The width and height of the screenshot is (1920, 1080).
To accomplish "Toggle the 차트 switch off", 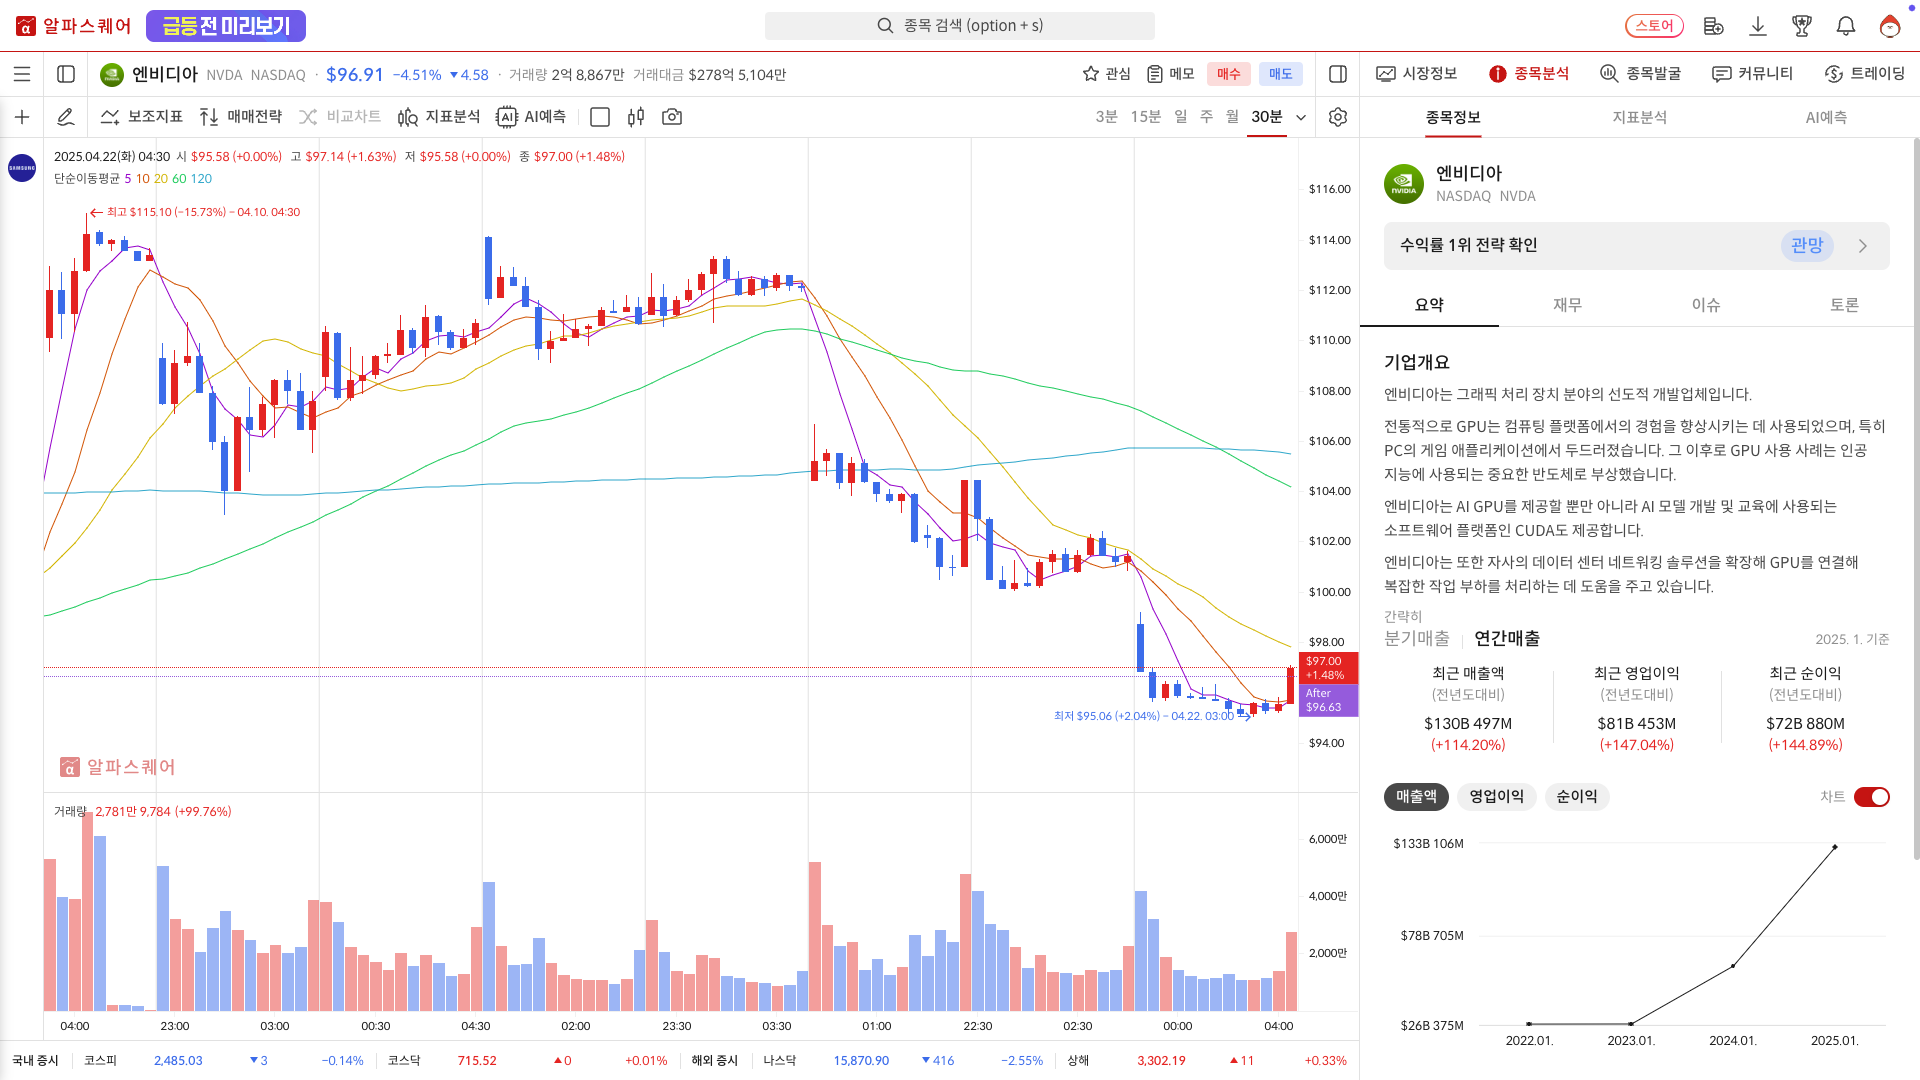I will pos(1872,797).
